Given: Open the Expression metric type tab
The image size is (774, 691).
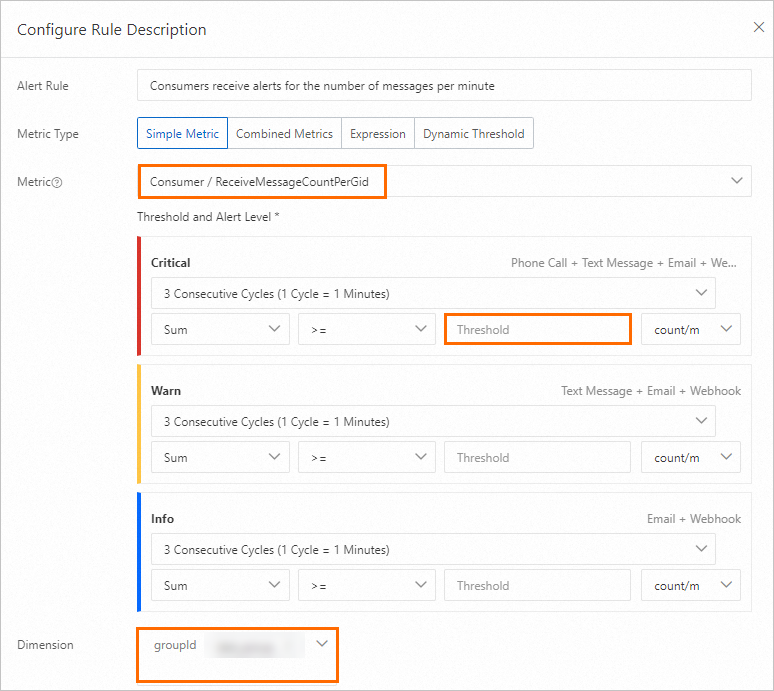Looking at the screenshot, I should pyautogui.click(x=377, y=134).
